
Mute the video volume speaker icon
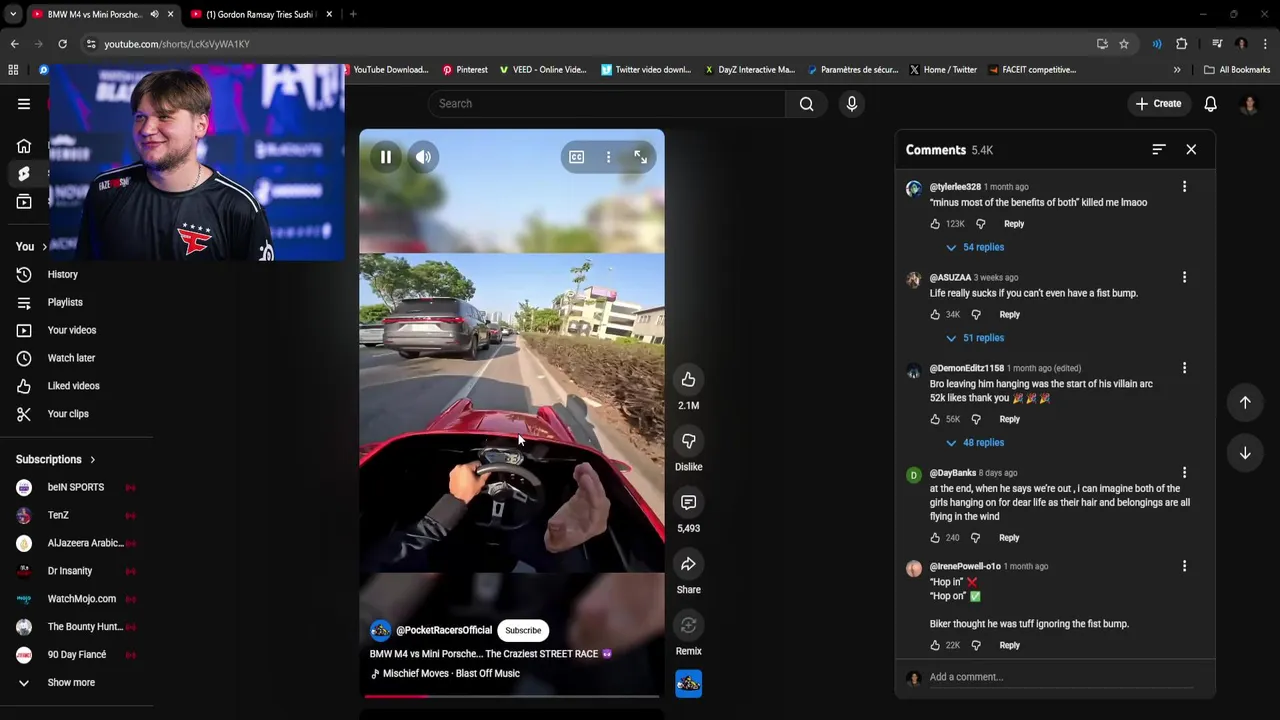point(424,157)
